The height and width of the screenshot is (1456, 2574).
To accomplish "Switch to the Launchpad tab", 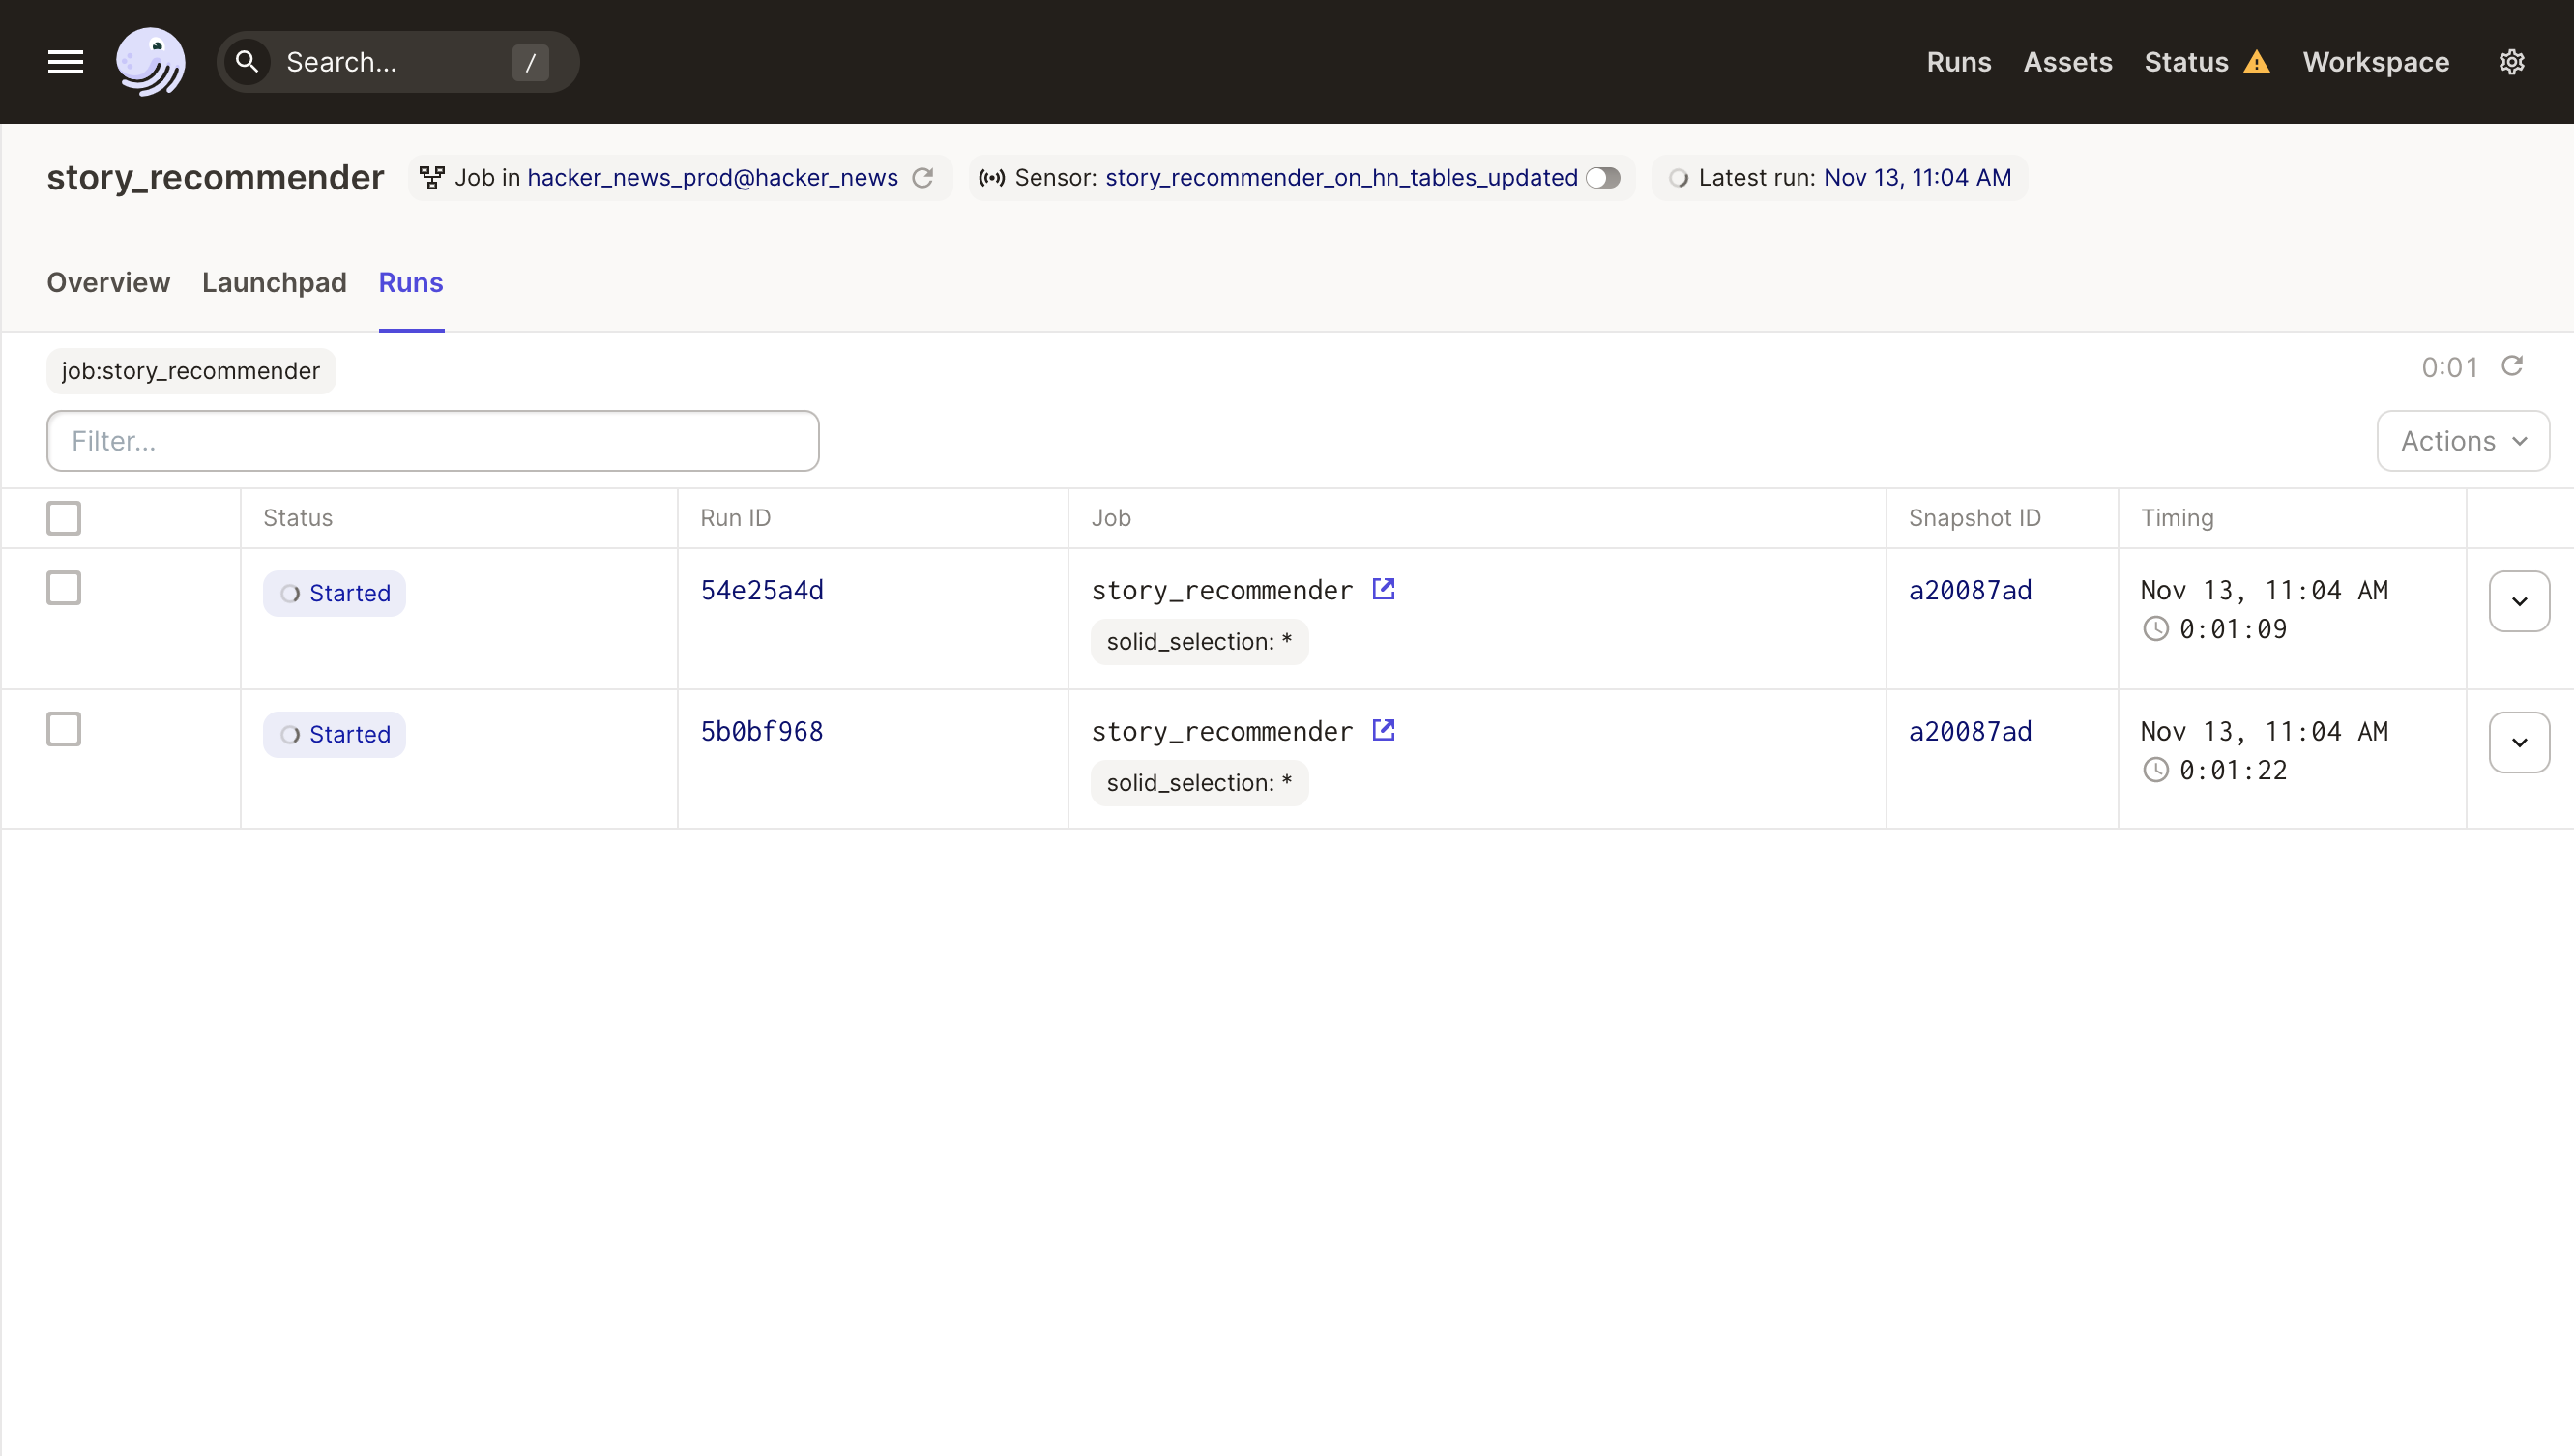I will (x=274, y=283).
